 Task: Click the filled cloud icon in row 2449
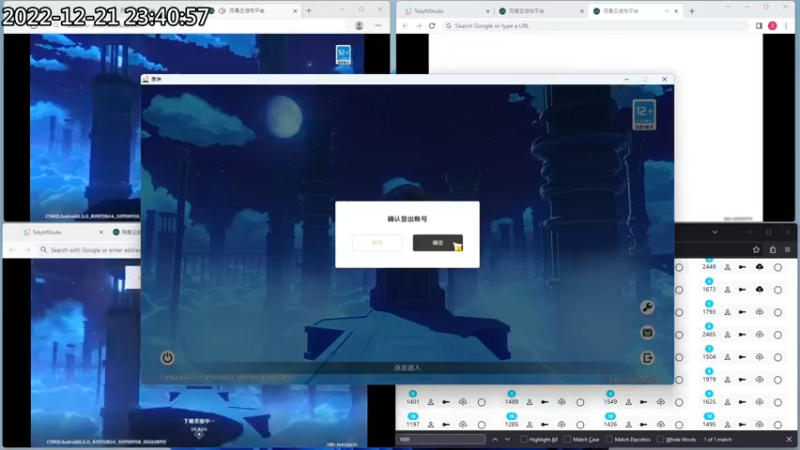760,267
